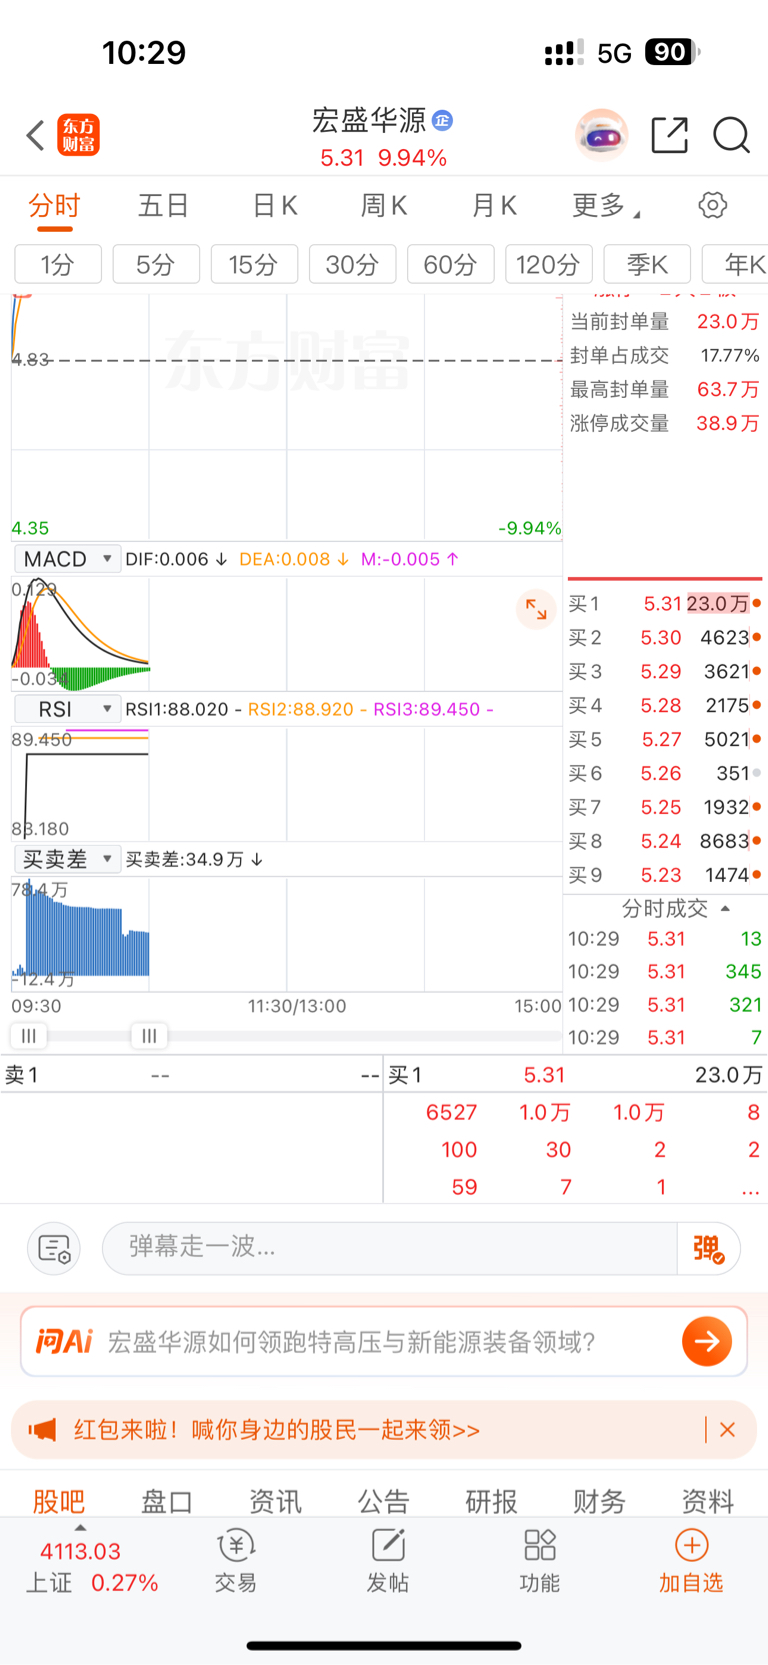Switch to 研报 tab
The width and height of the screenshot is (768, 1665).
coord(492,1501)
